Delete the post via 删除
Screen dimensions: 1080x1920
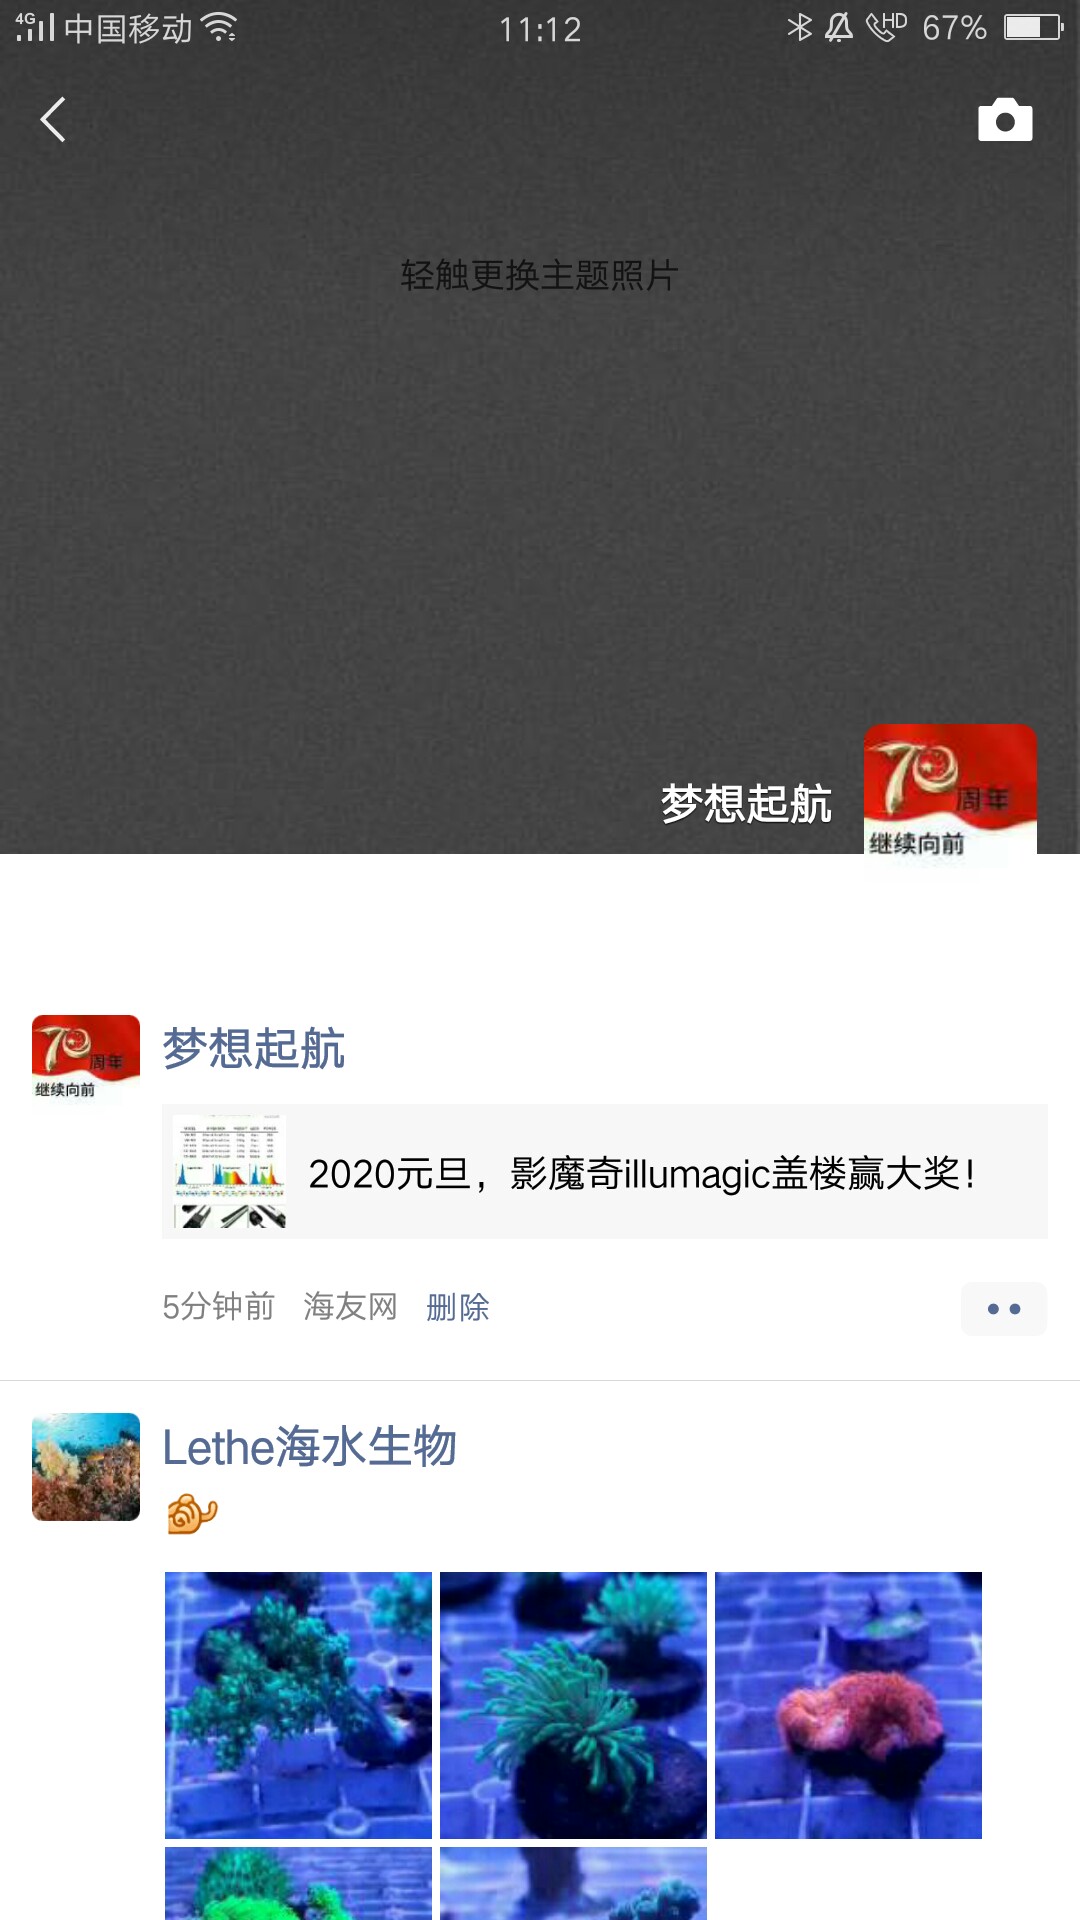tap(458, 1307)
